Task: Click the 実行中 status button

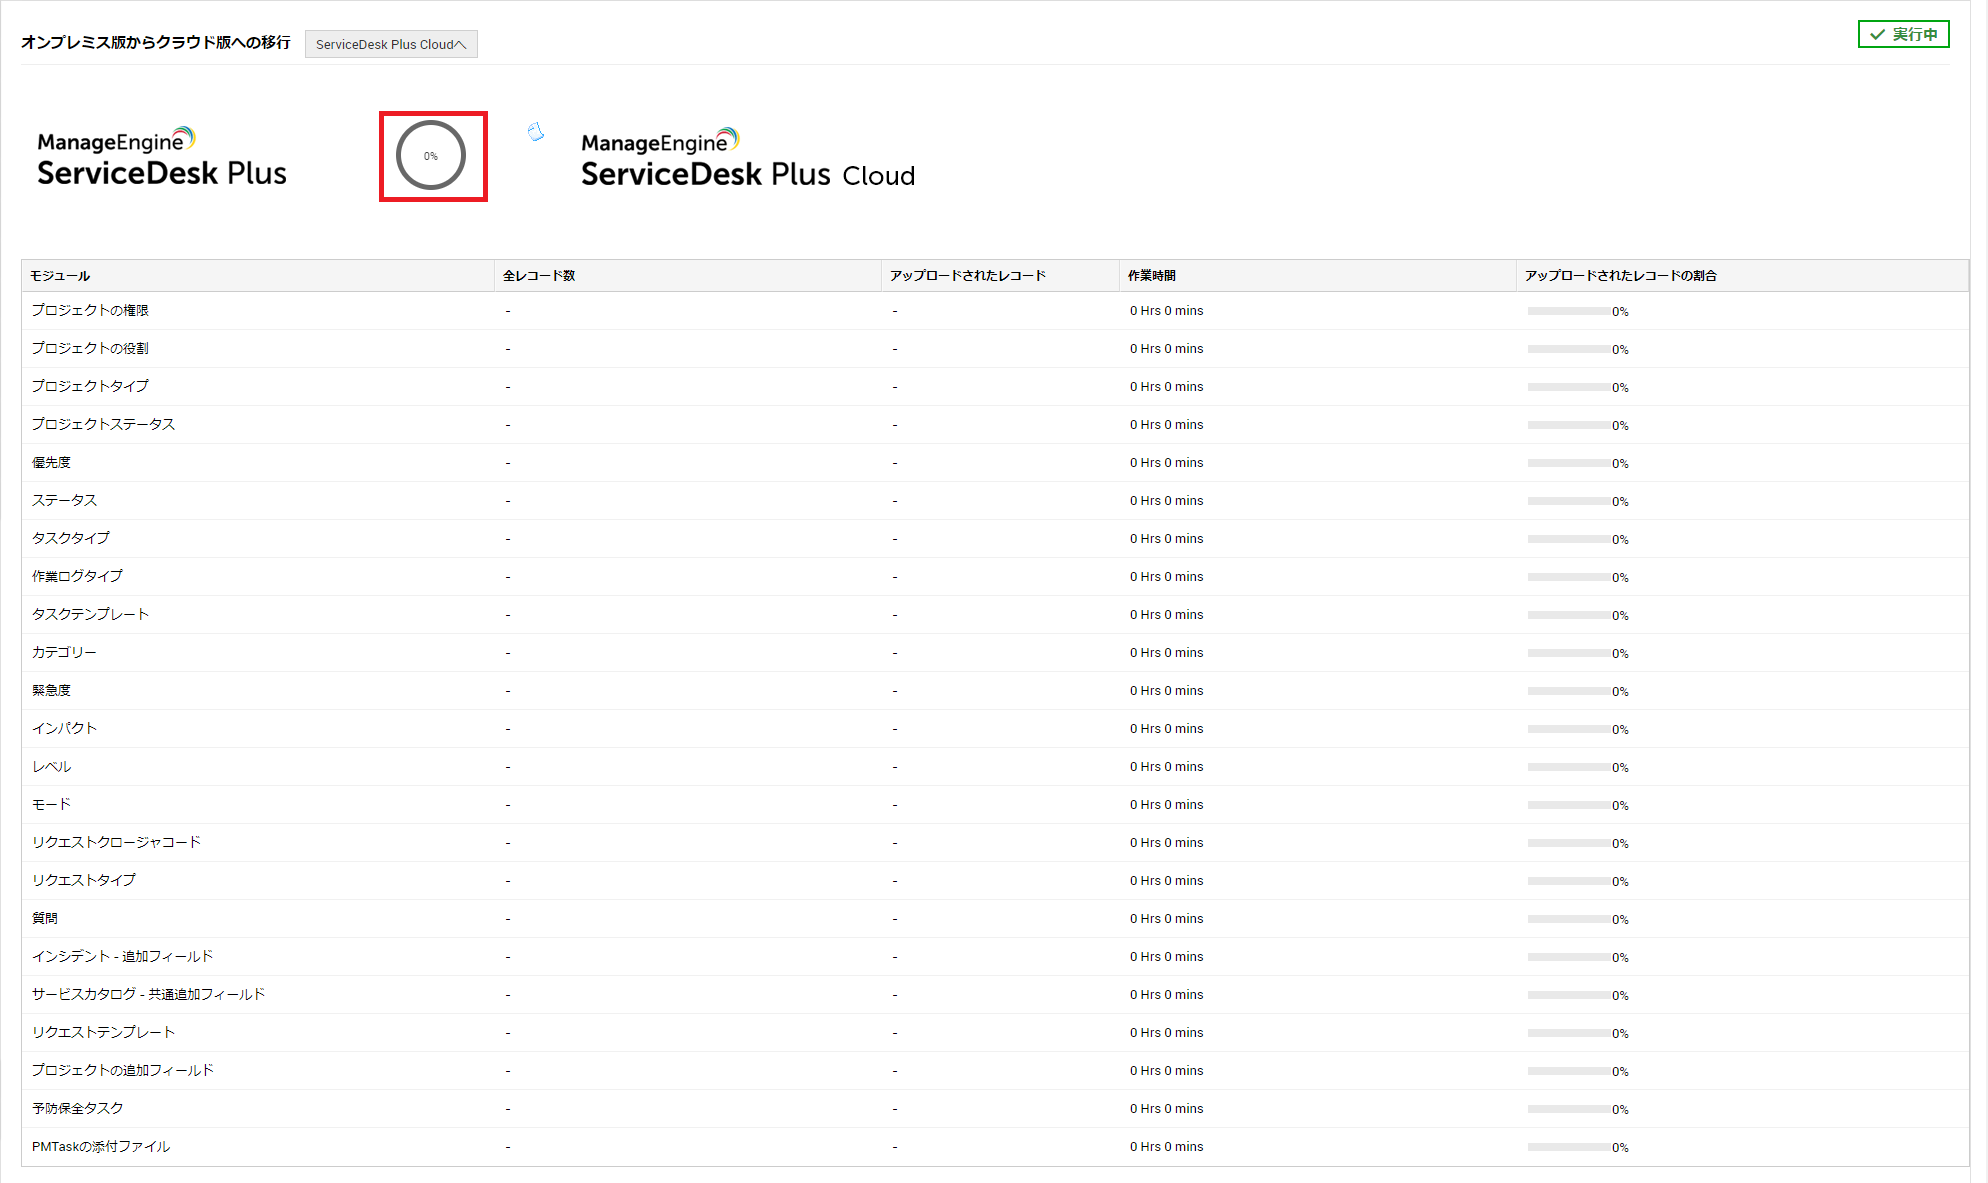Action: coord(1903,35)
